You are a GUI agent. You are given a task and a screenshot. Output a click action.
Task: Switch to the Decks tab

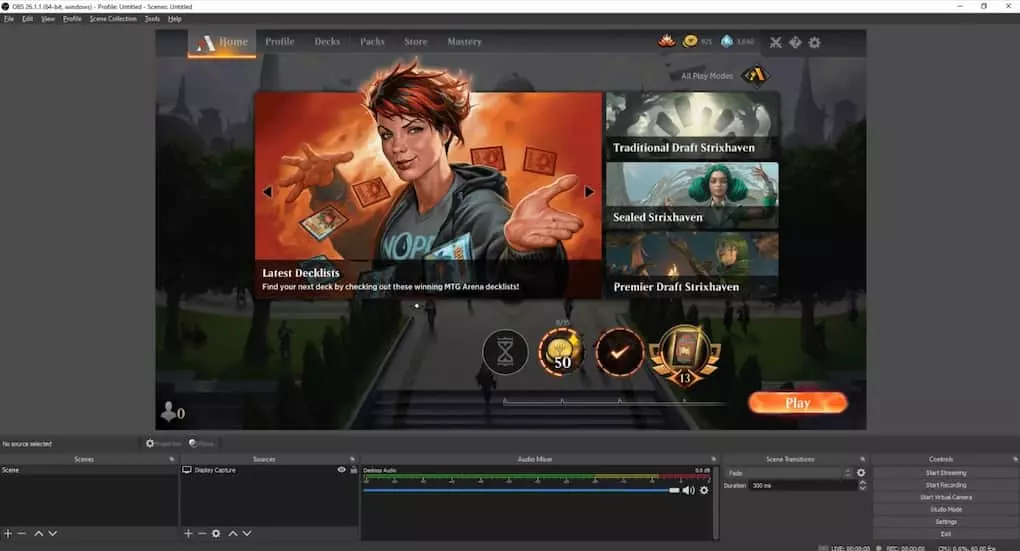pyautogui.click(x=327, y=42)
